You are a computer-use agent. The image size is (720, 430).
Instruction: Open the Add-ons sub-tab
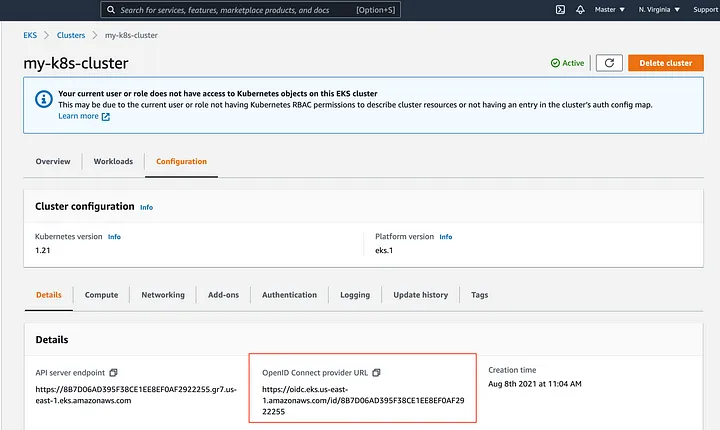pos(223,295)
